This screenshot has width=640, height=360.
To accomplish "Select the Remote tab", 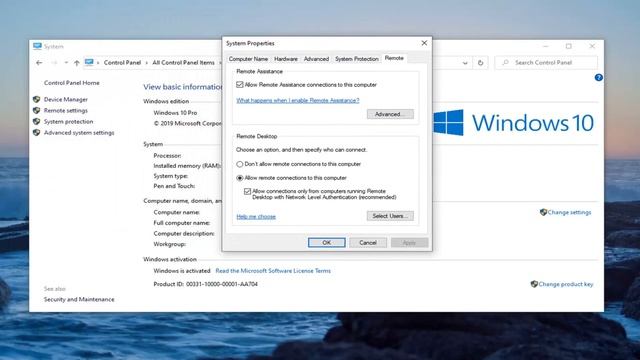I will (x=394, y=58).
